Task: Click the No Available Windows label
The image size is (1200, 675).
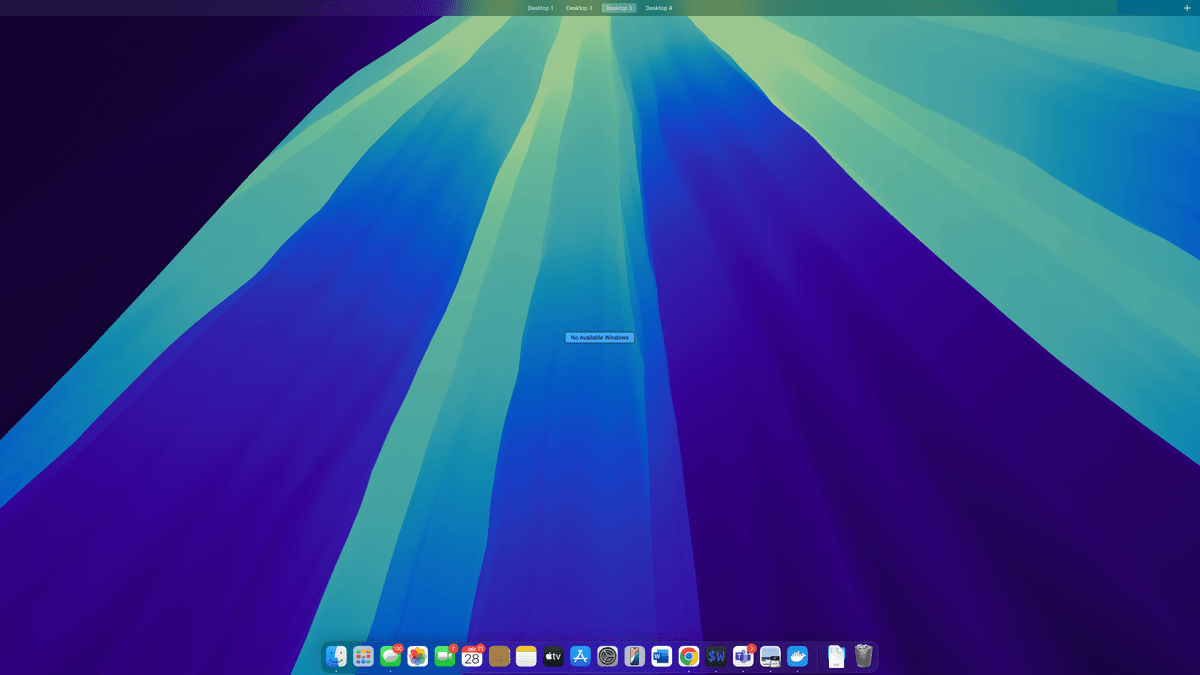Action: point(600,338)
